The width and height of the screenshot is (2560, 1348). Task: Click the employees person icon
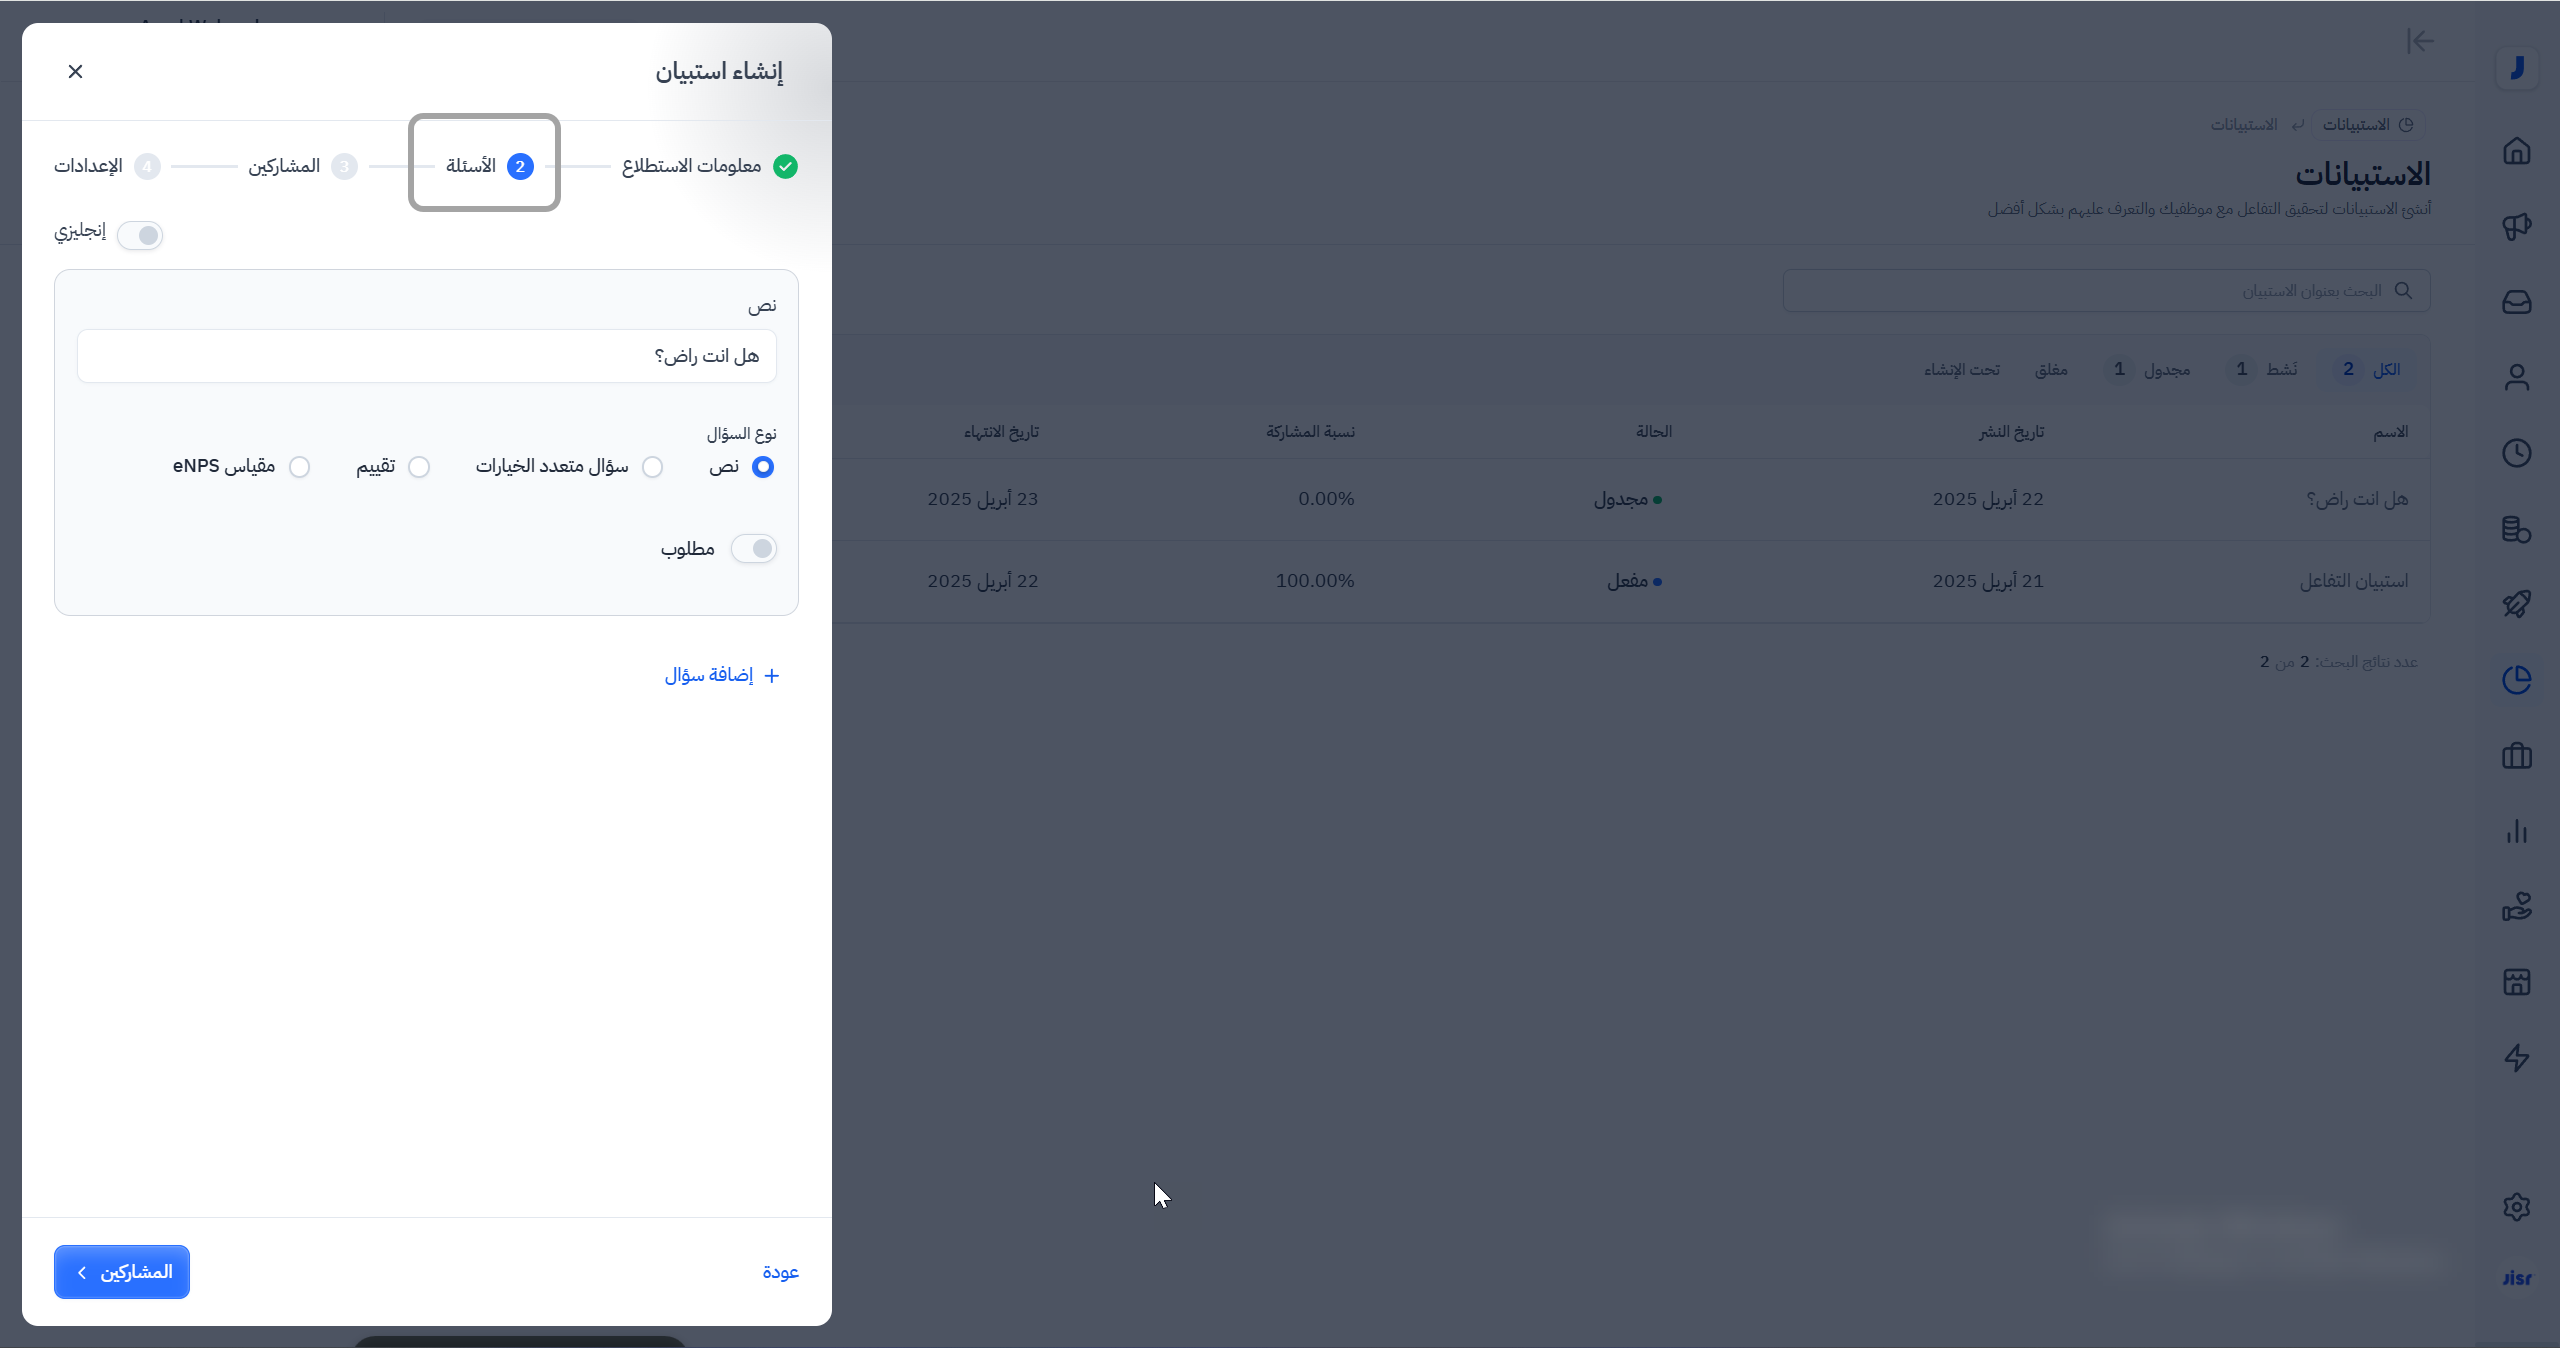tap(2516, 378)
